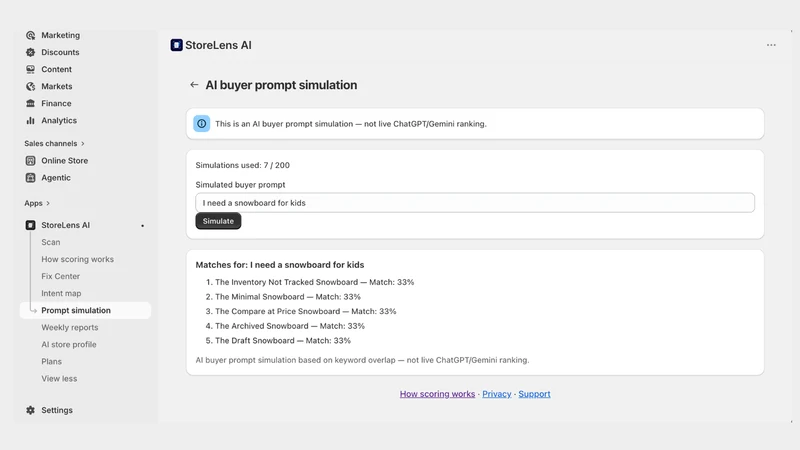Viewport: 800px width, 450px height.
Task: Open the How scoring works footer link
Action: [x=437, y=394]
